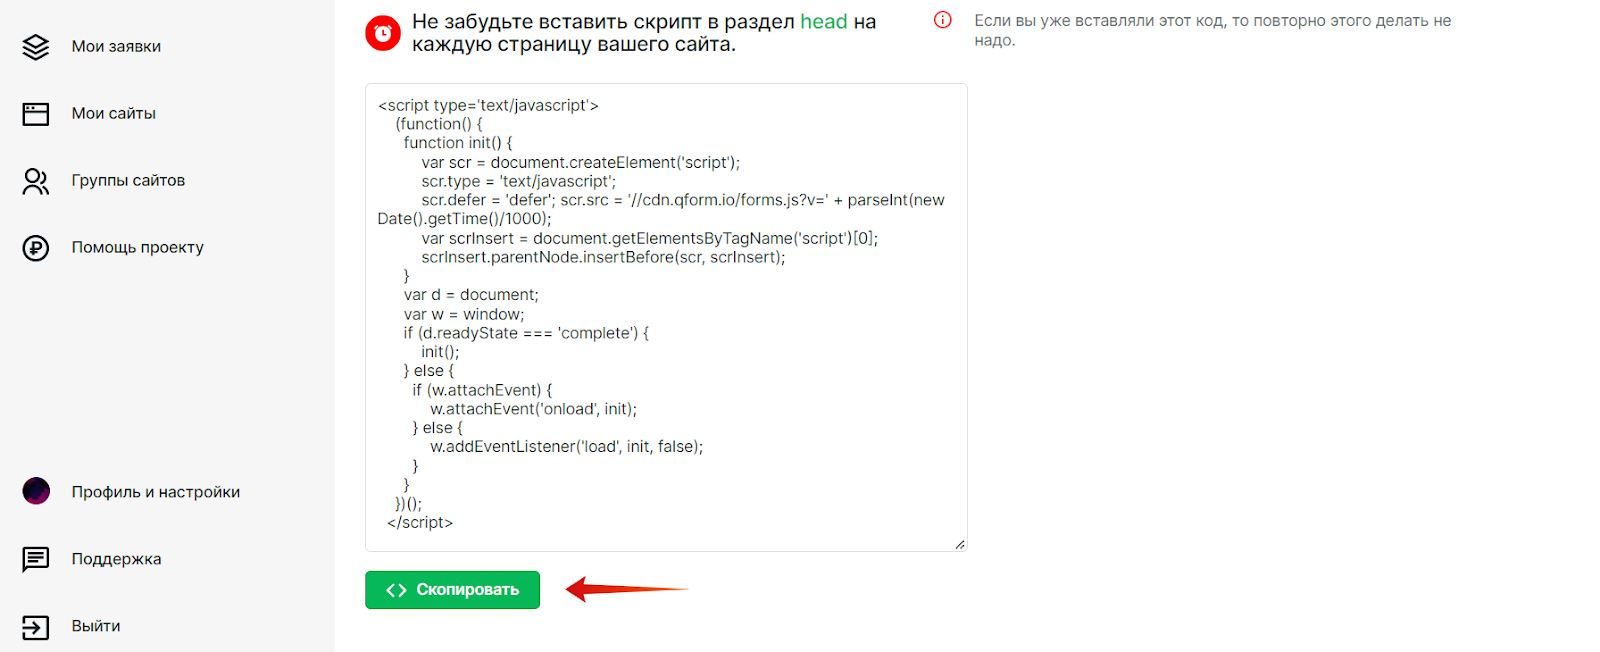Click inside the script code textarea
Image resolution: width=1600 pixels, height=652 pixels.
(x=666, y=317)
